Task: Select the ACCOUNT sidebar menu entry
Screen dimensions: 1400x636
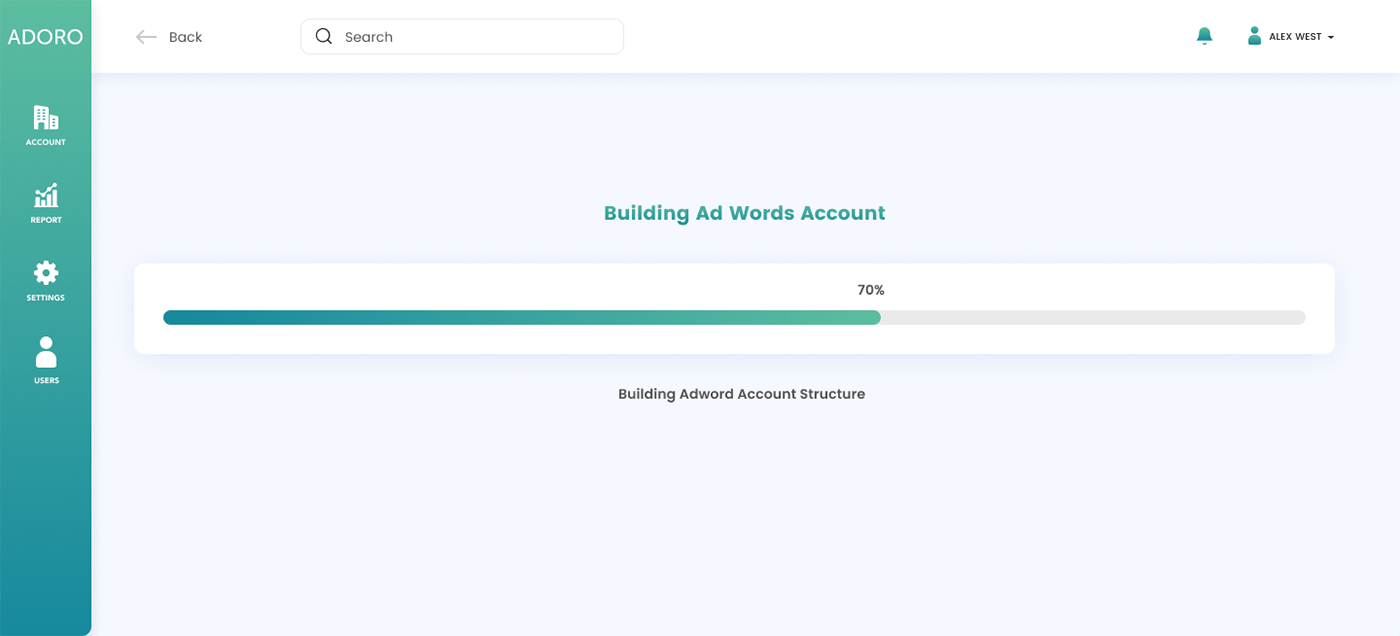Action: pos(45,142)
